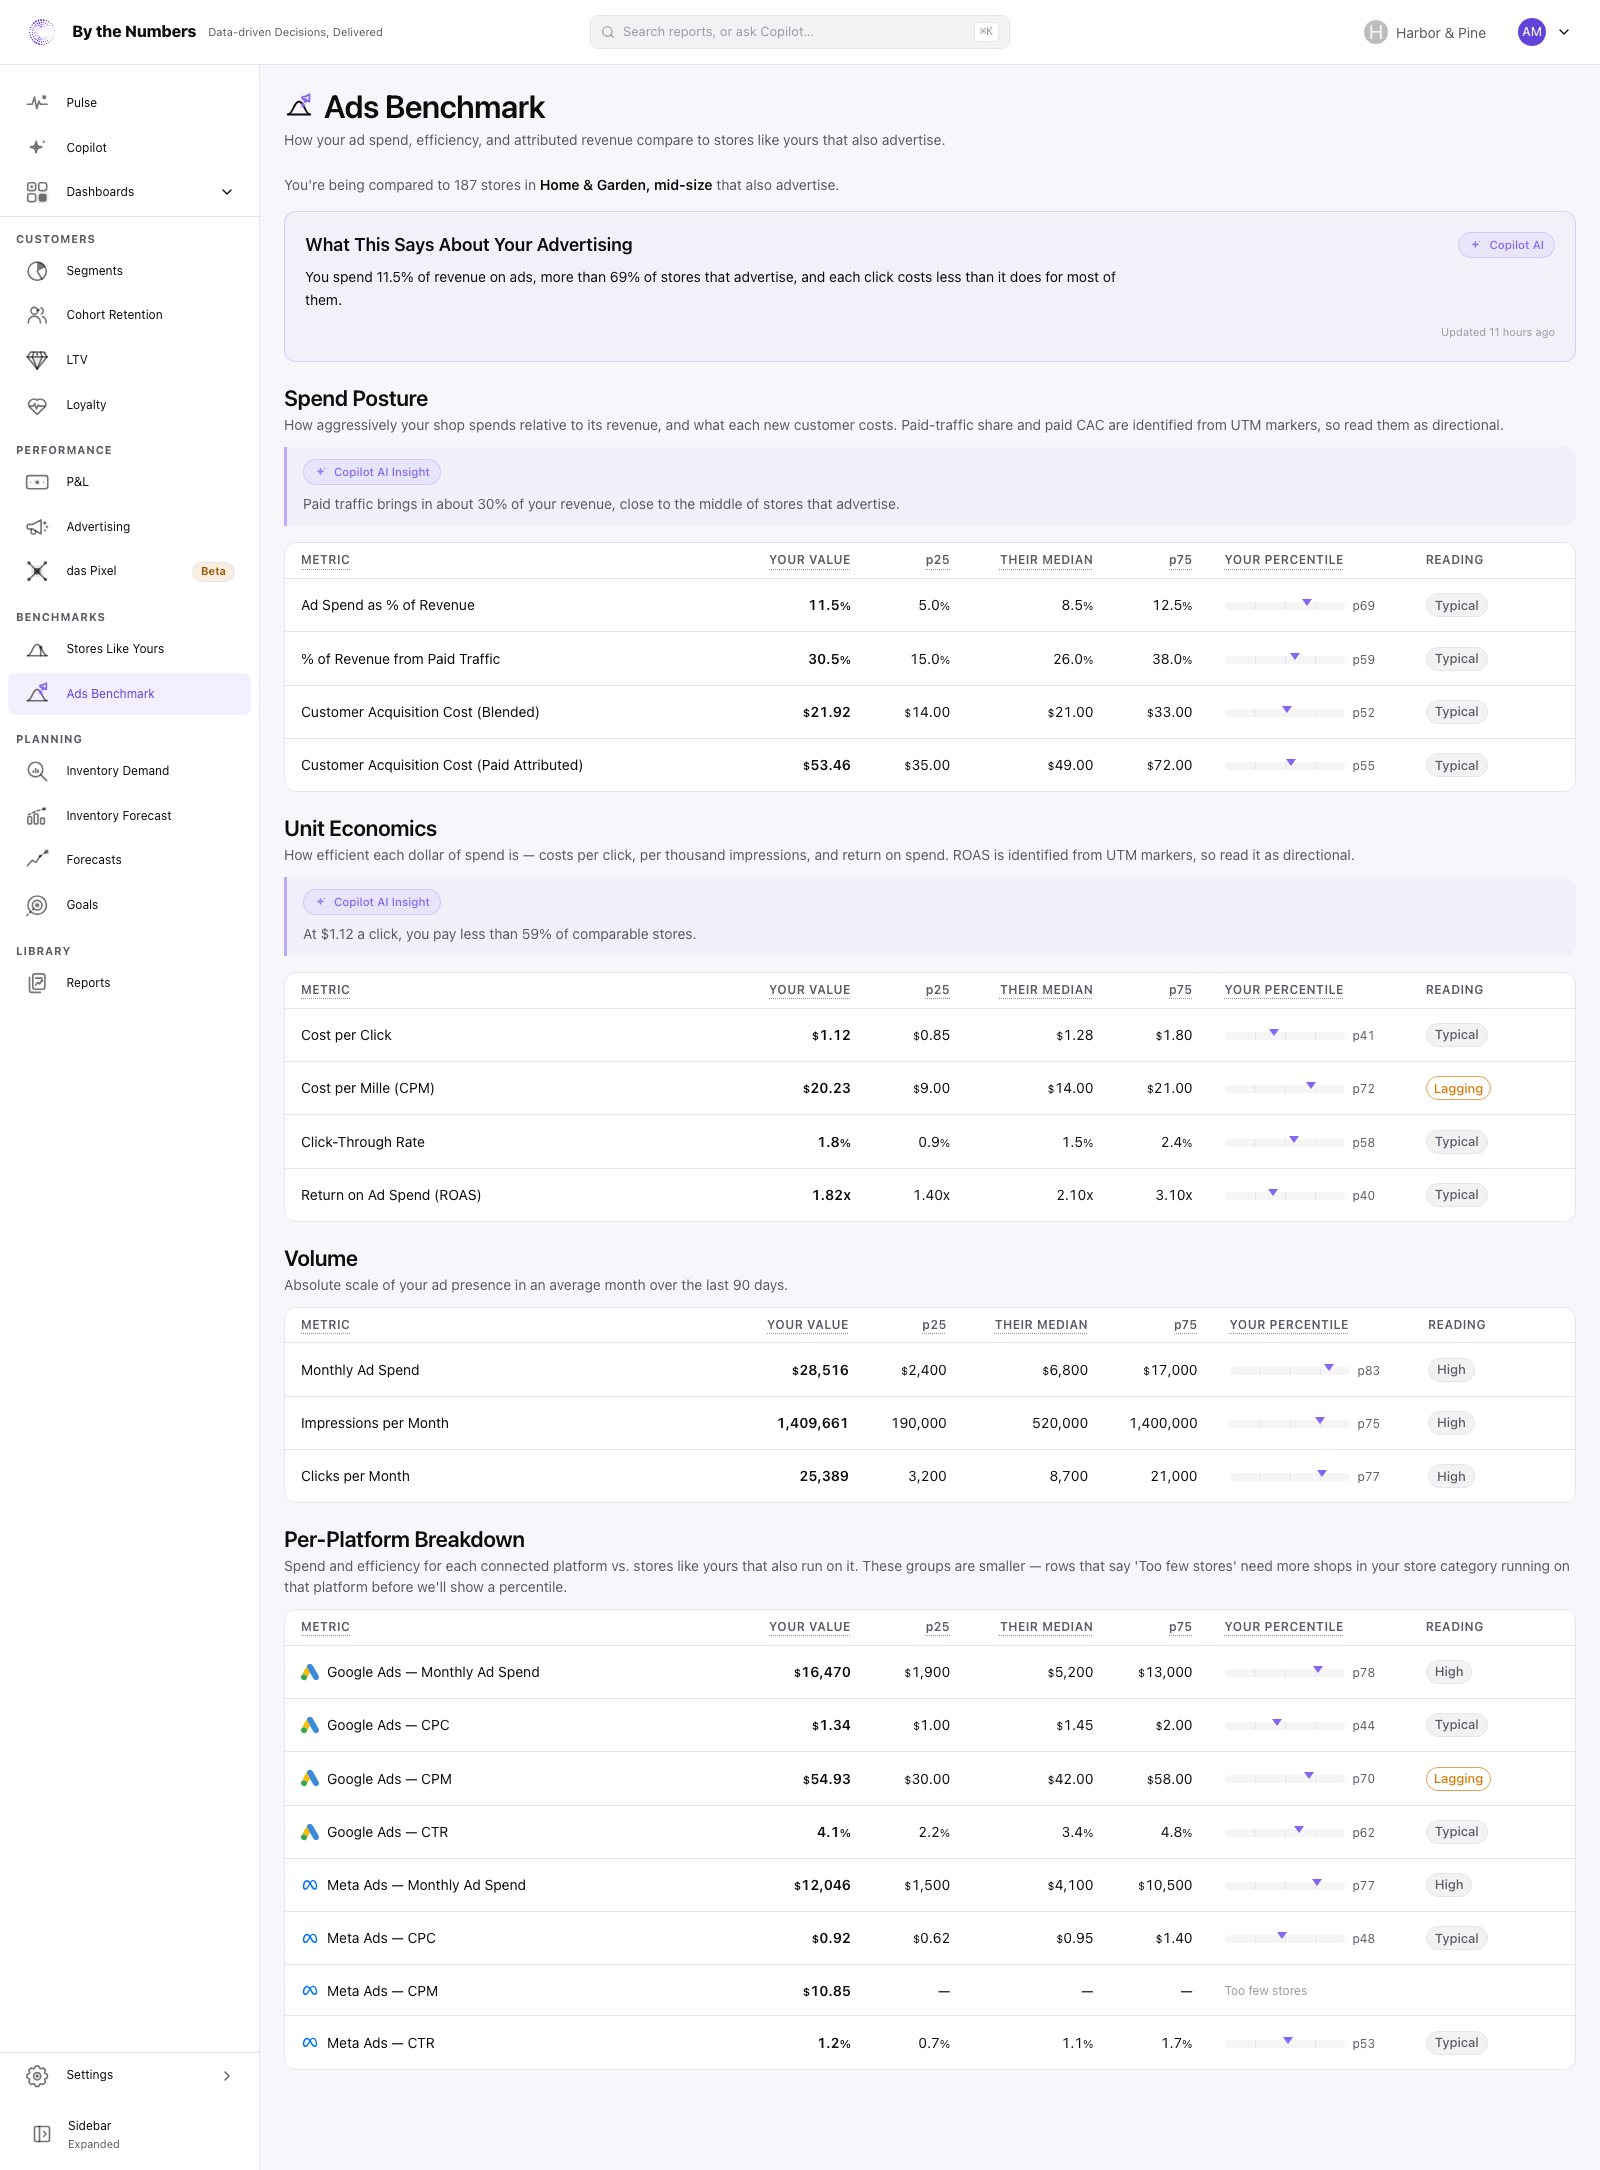The image size is (1600, 2170).
Task: Click the Cohort Retention people icon
Action: 37,315
